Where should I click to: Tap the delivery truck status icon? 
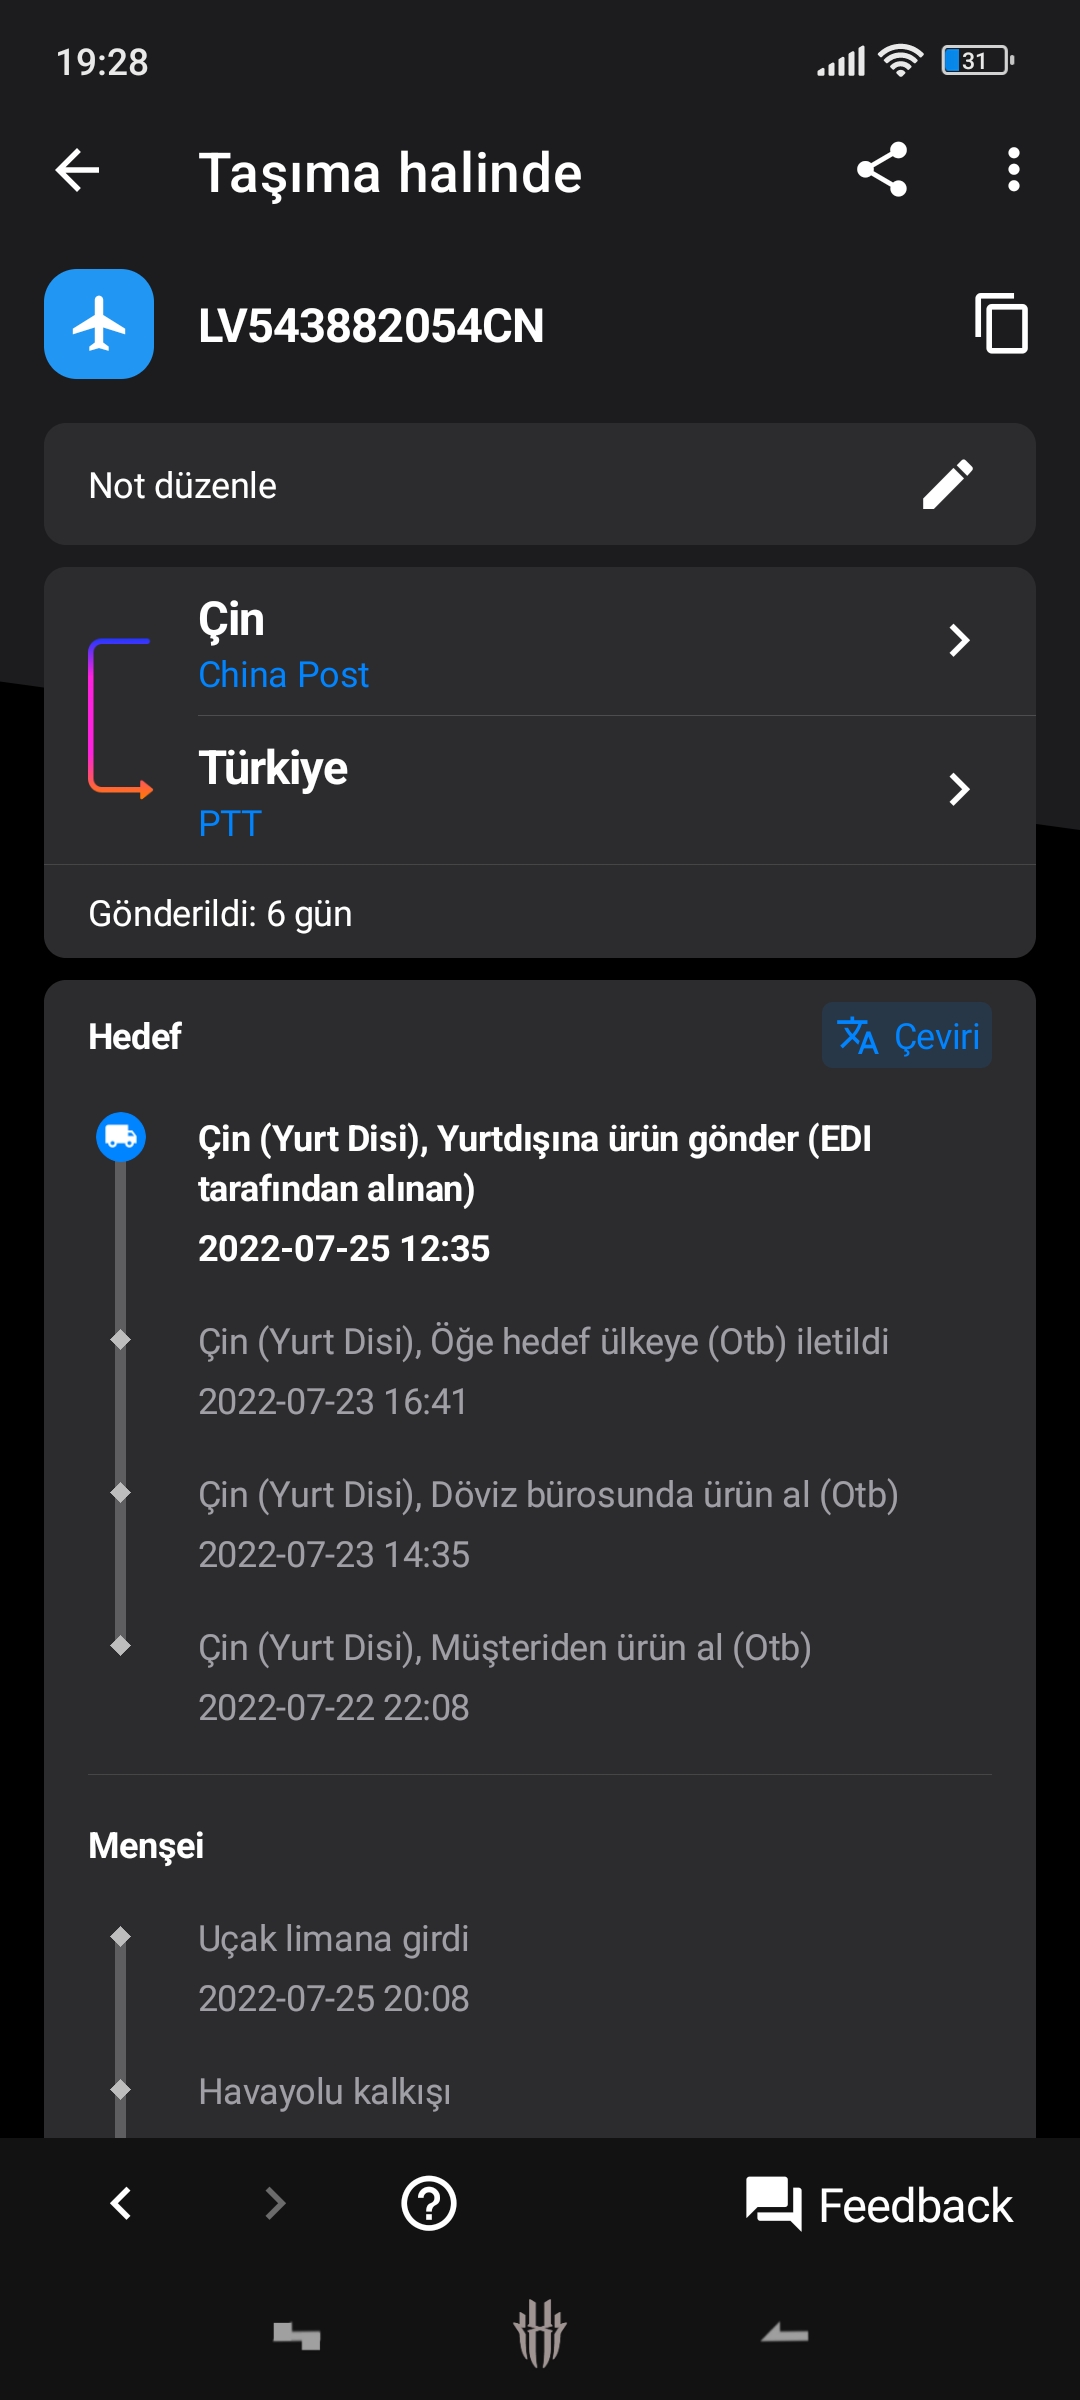point(121,1137)
